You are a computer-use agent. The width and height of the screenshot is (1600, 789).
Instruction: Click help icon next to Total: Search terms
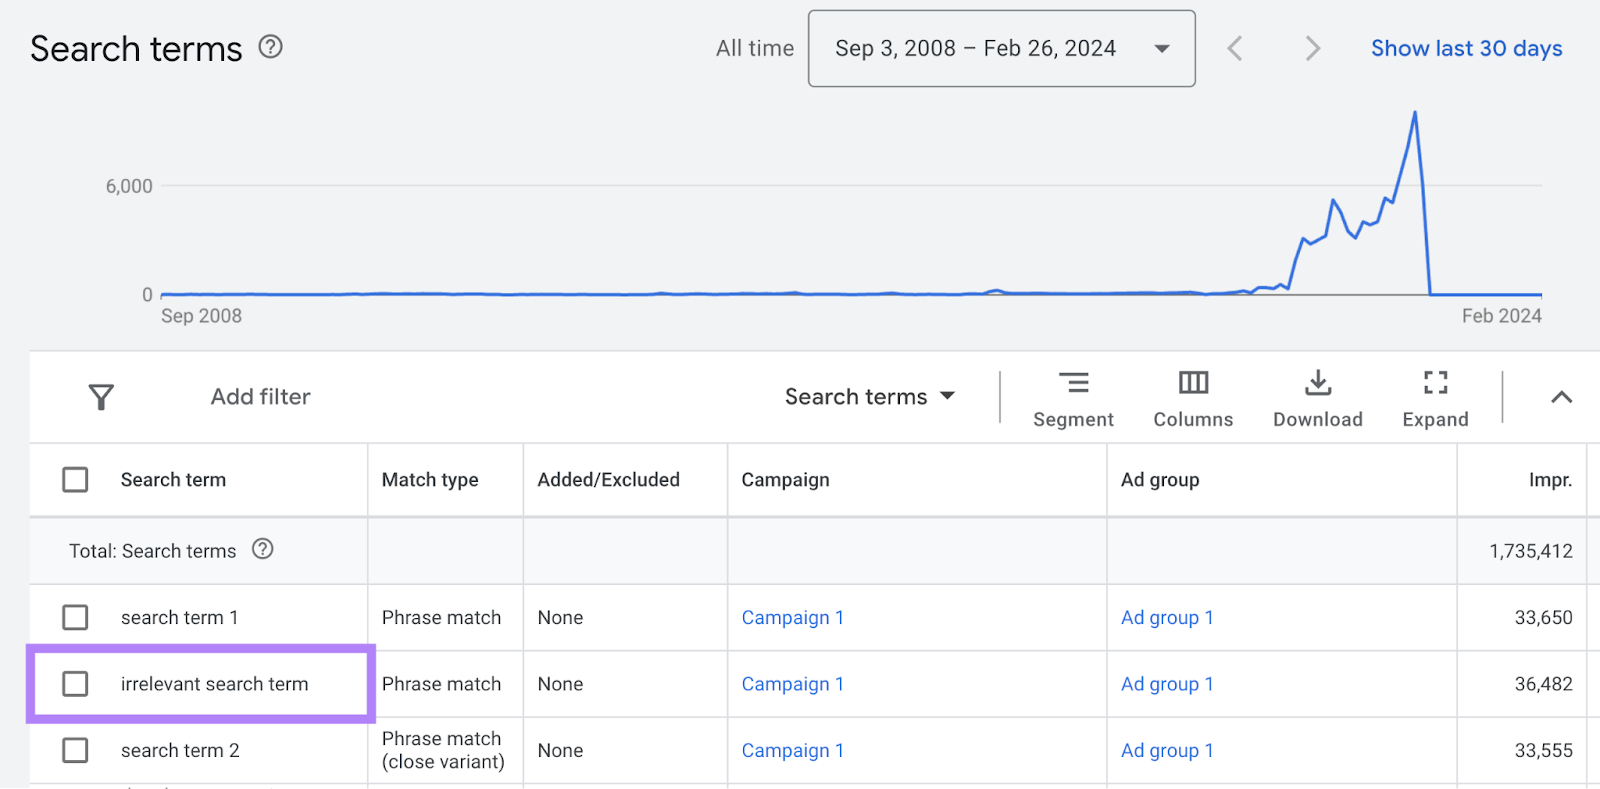262,549
